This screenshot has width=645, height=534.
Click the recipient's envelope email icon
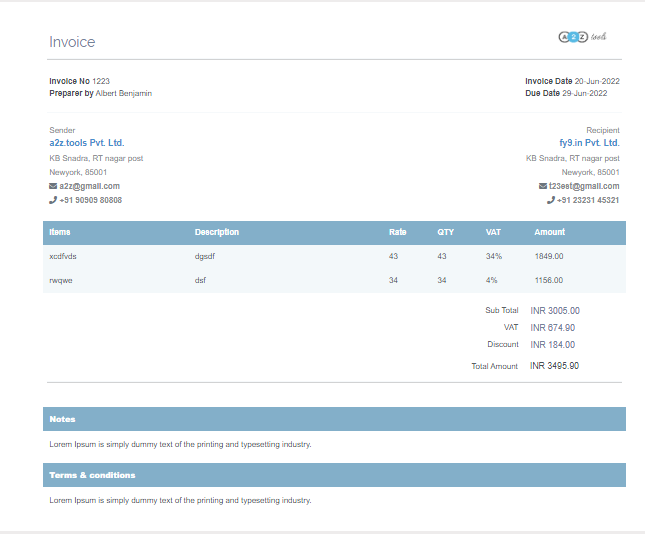542,186
